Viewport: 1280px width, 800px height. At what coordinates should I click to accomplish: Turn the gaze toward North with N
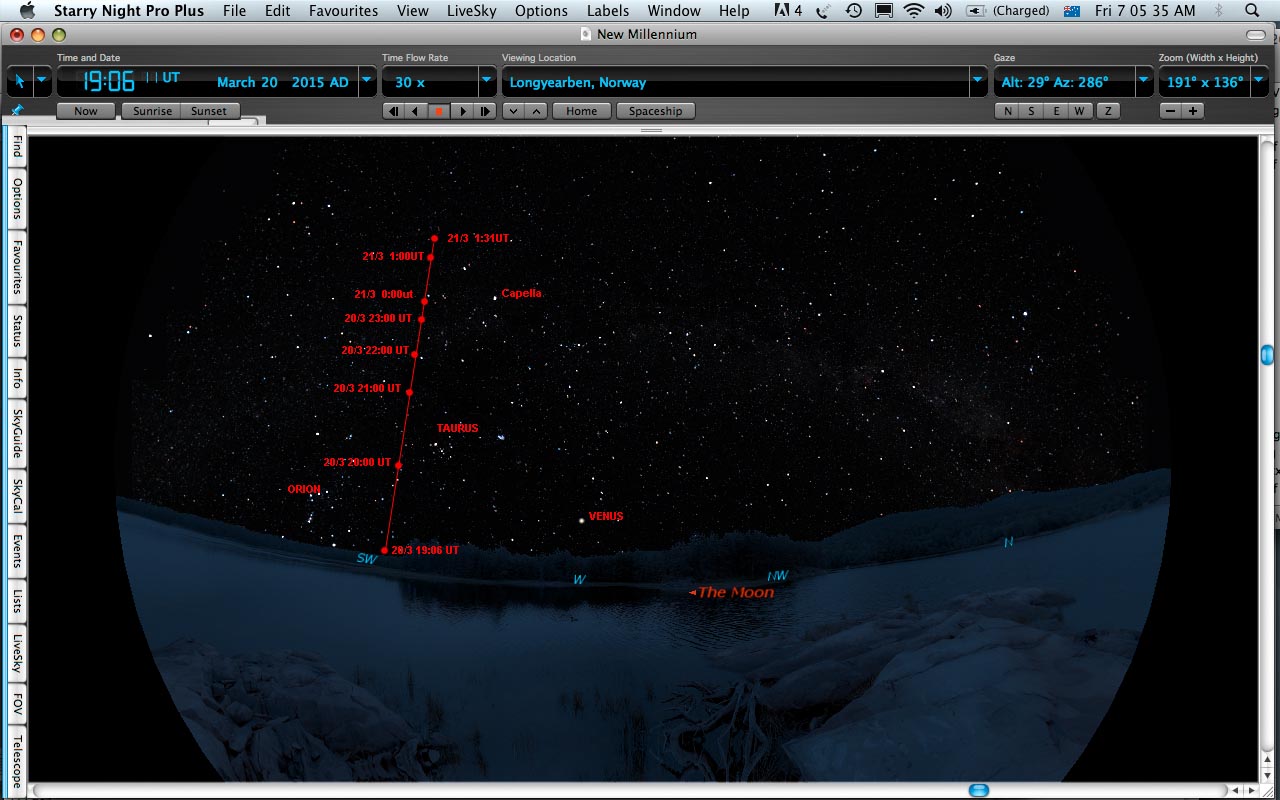click(1007, 111)
